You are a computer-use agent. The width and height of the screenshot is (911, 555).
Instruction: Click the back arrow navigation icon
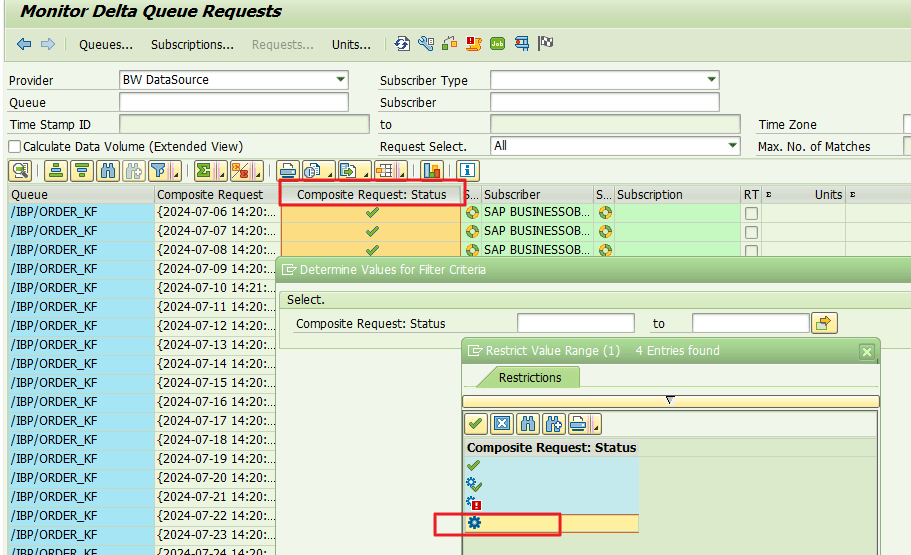[x=24, y=44]
